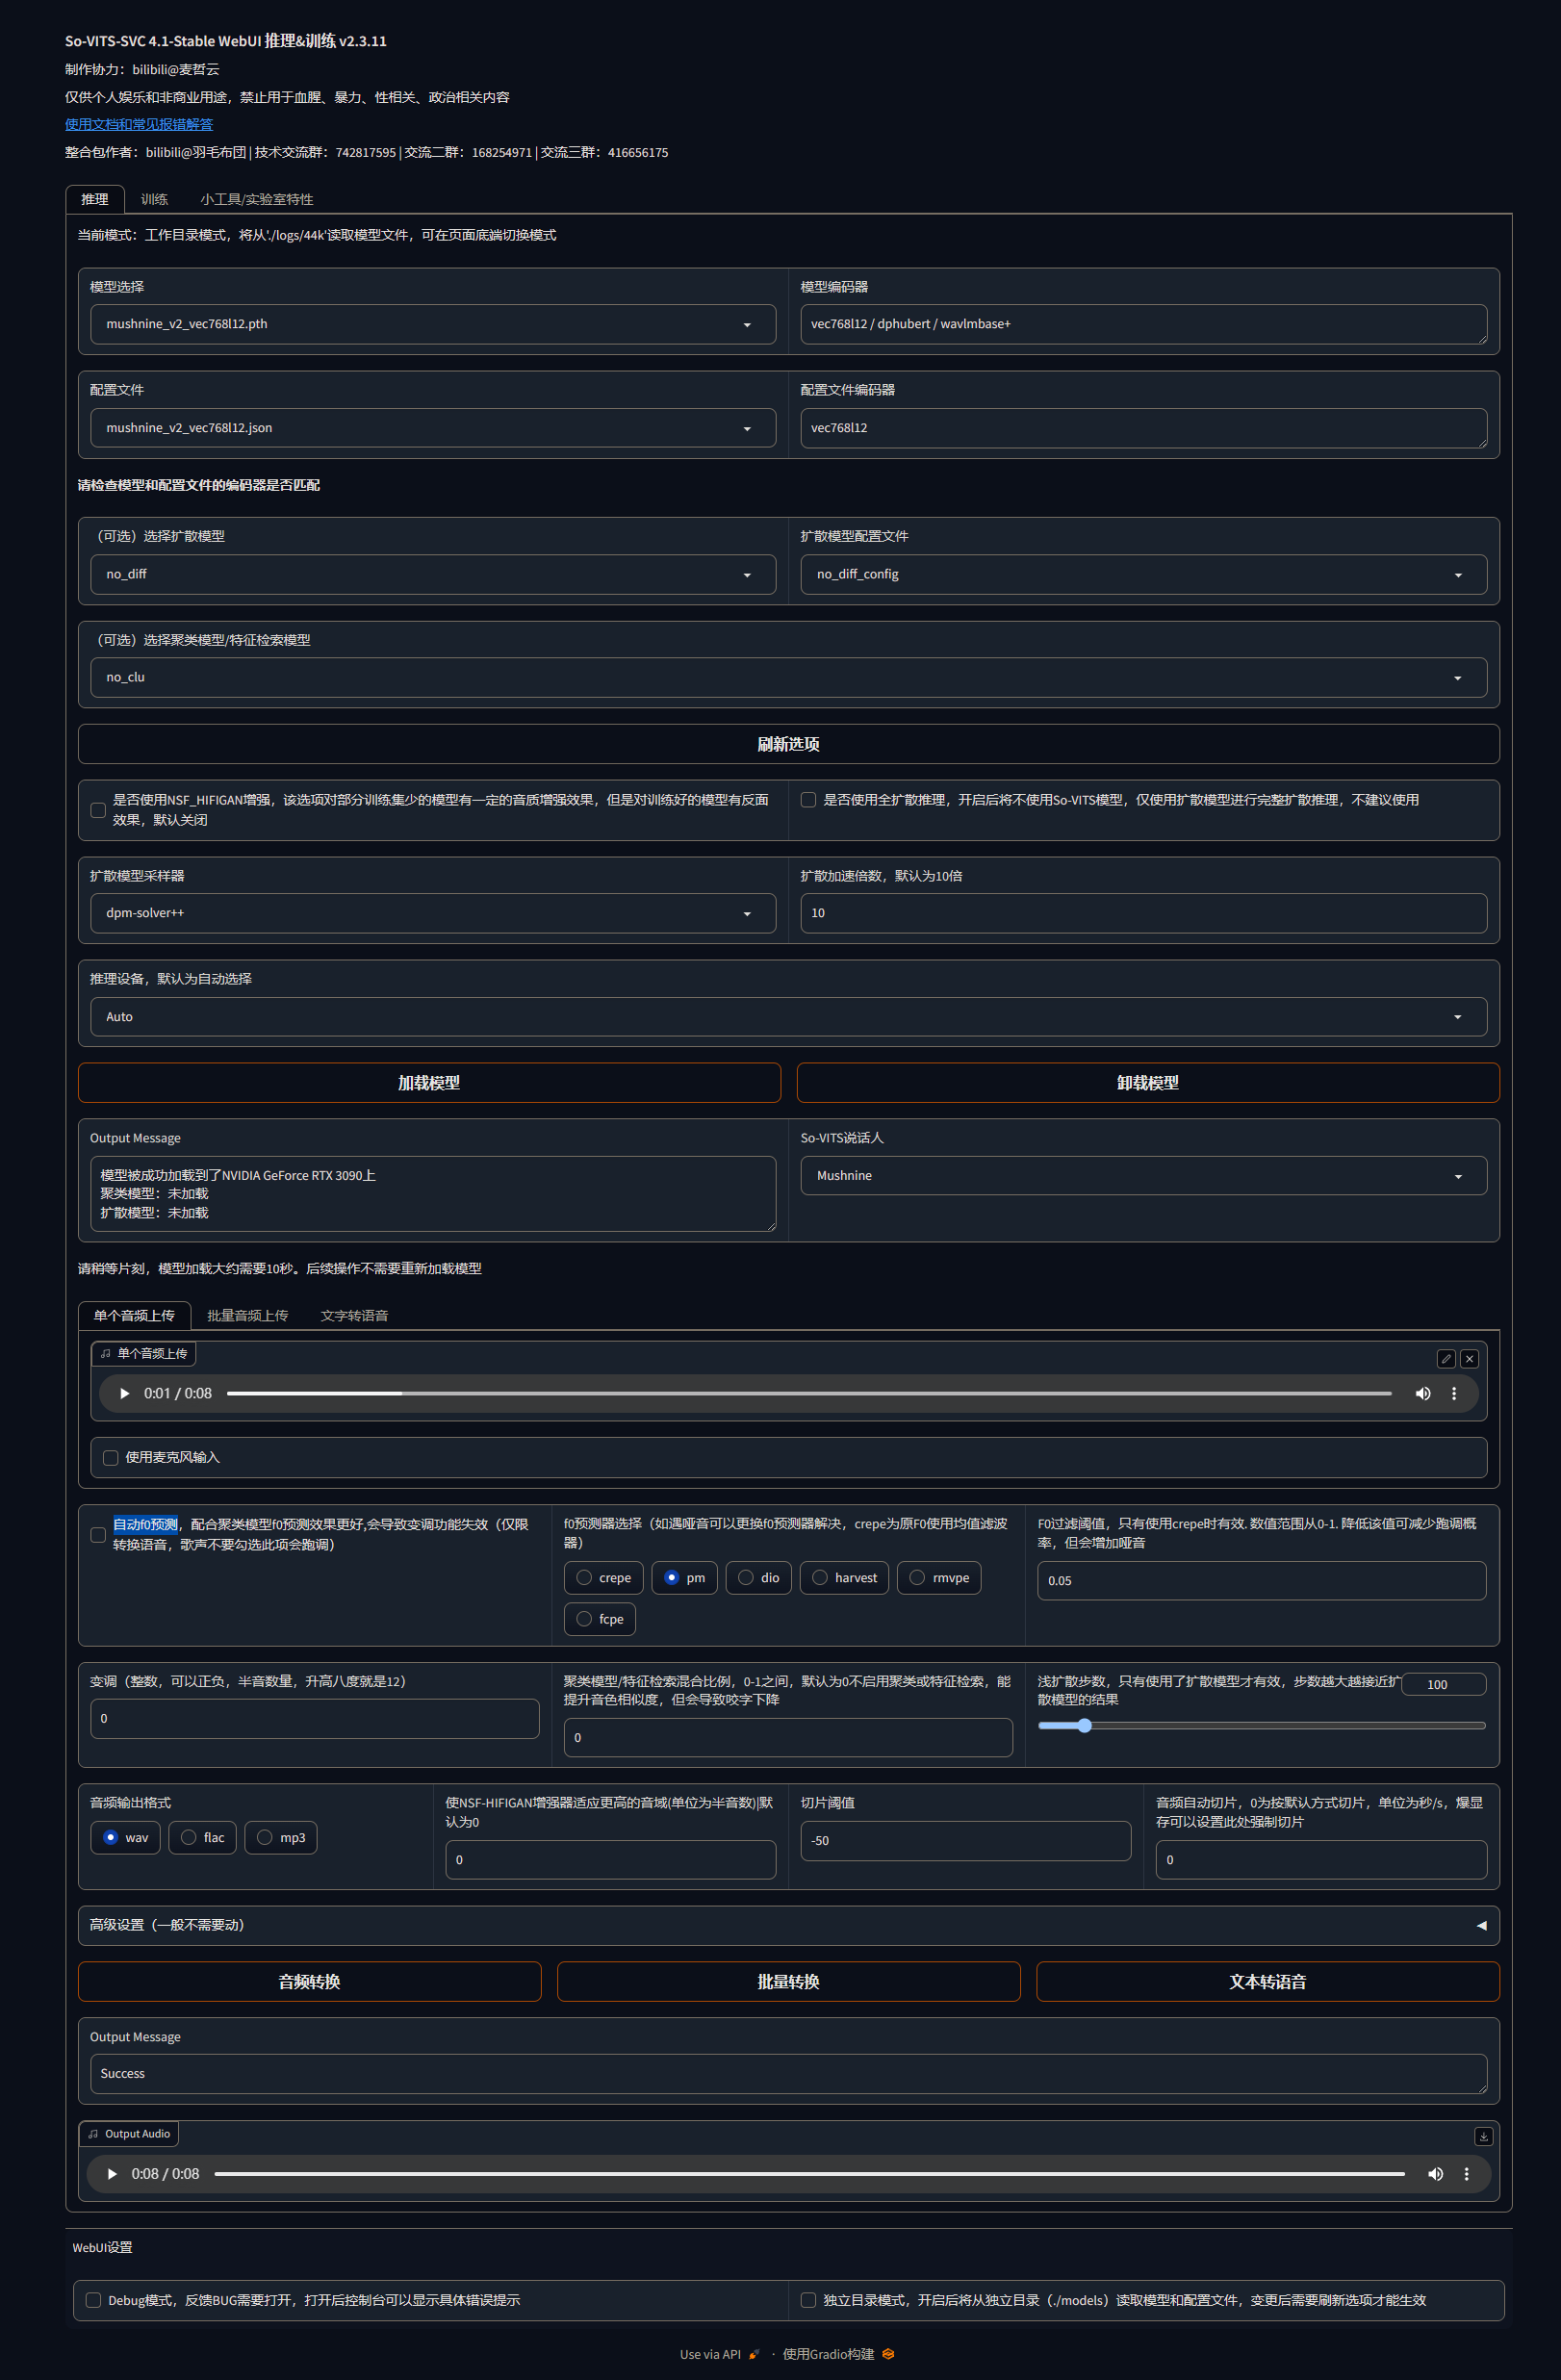1561x2380 pixels.
Task: Switch to the 批量音频上传 tab
Action: (x=247, y=1315)
